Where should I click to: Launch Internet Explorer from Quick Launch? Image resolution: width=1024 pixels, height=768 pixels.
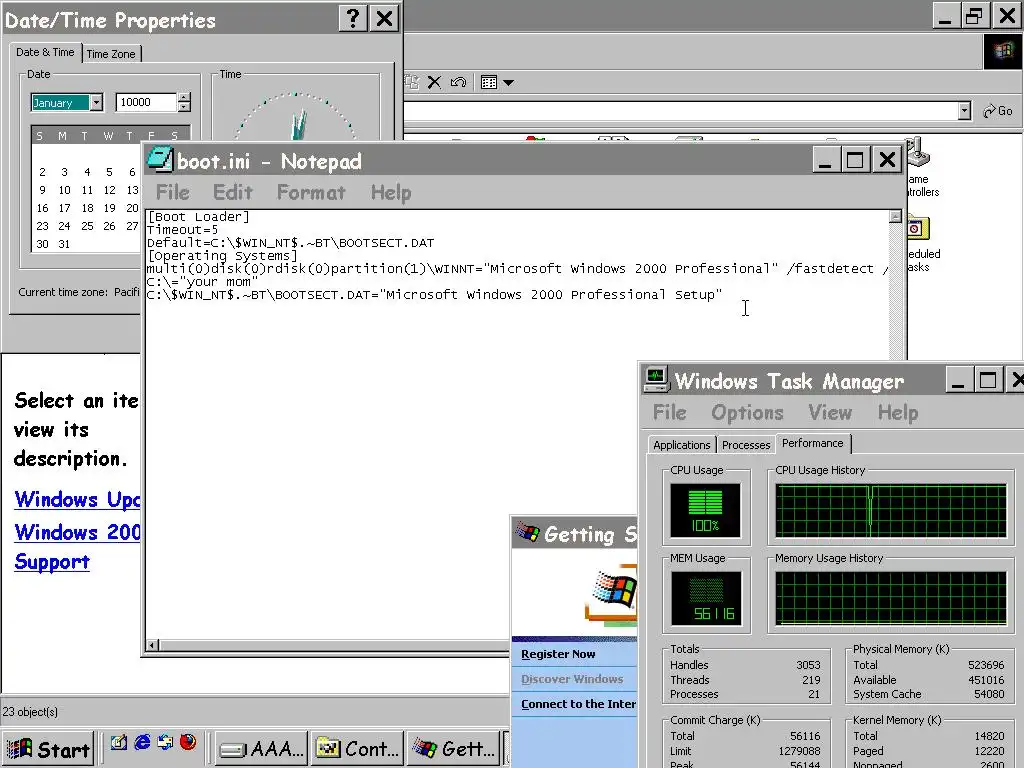142,743
